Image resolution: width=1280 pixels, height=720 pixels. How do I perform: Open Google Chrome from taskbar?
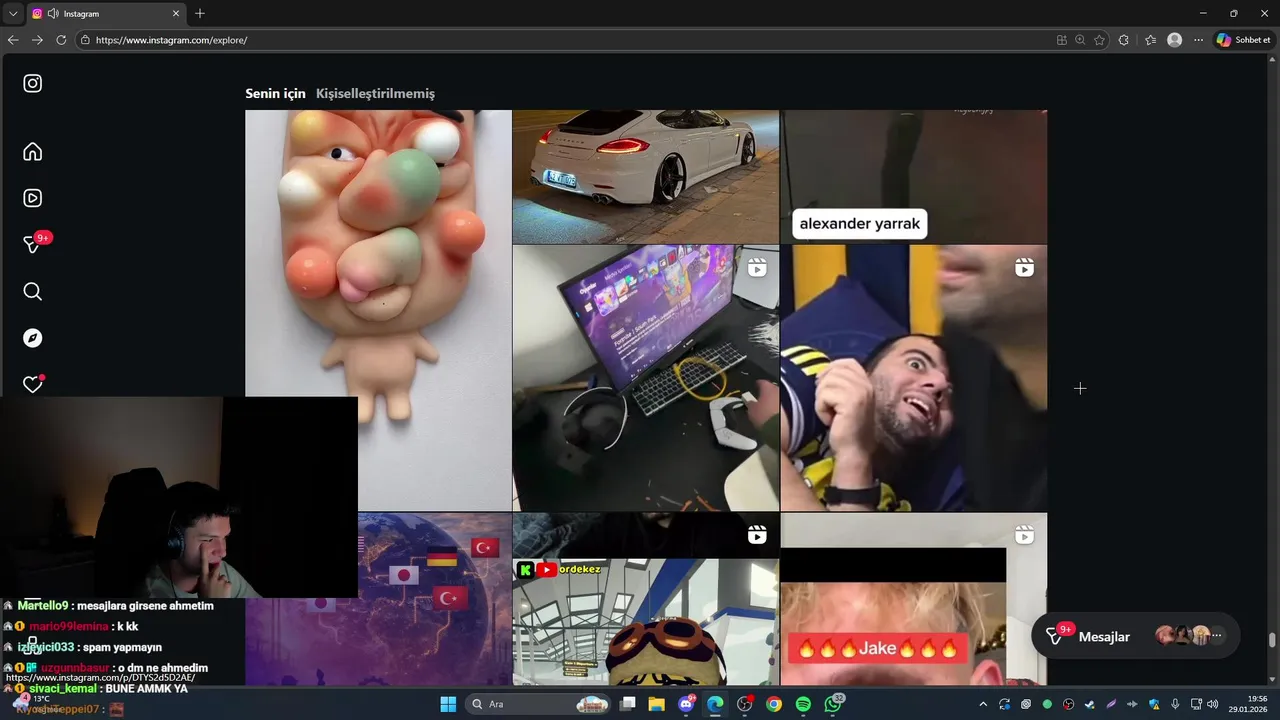774,704
